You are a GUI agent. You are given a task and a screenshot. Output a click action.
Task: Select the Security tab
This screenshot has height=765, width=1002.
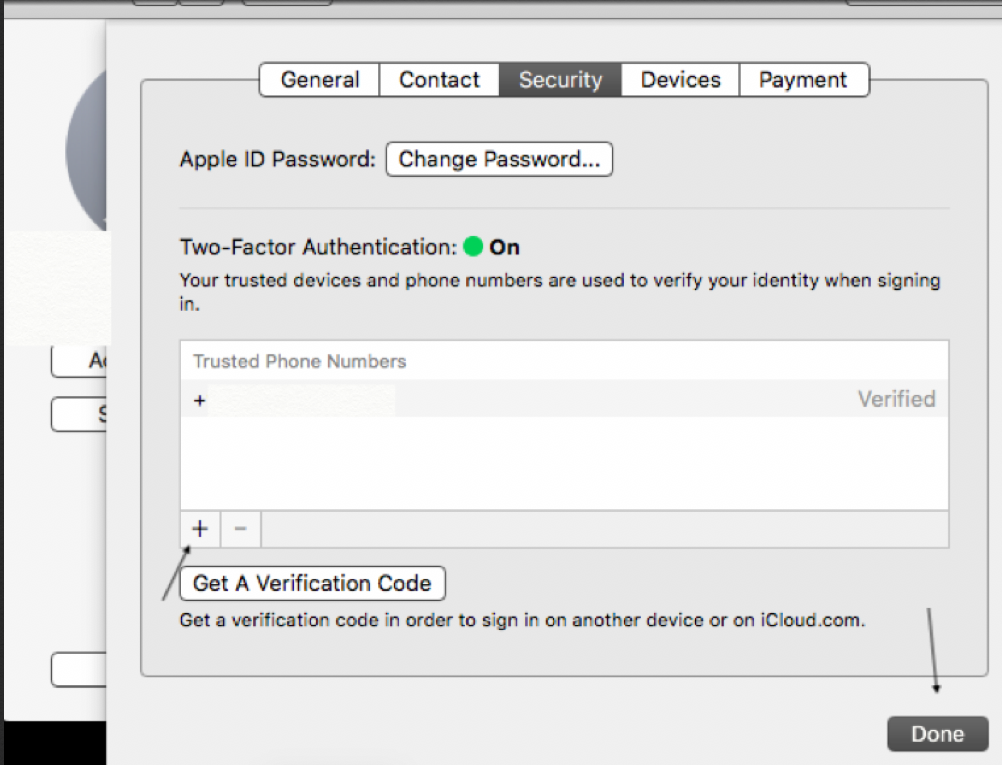(x=560, y=80)
